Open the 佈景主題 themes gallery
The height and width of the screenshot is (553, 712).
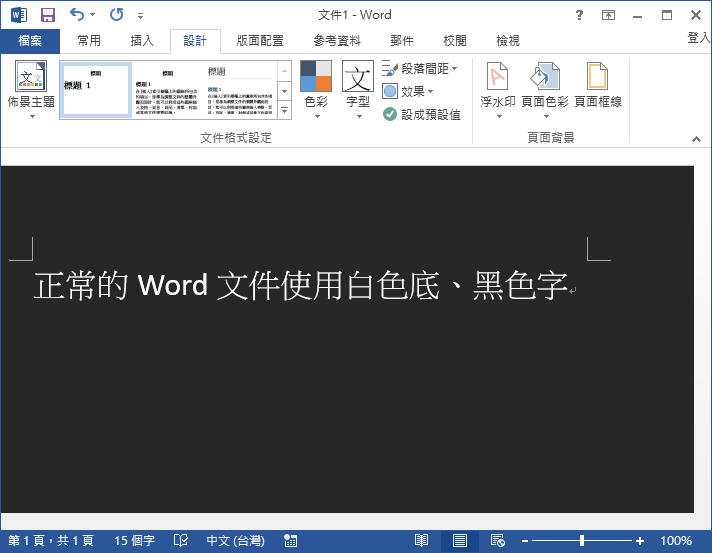(x=31, y=89)
